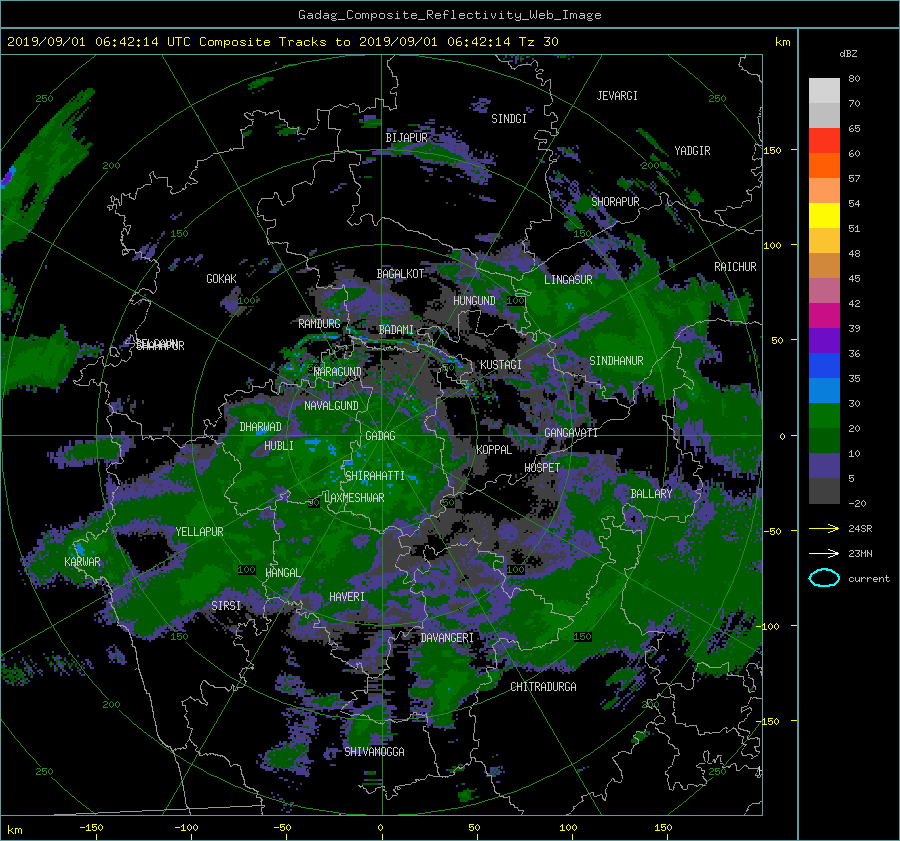The height and width of the screenshot is (841, 900).
Task: Click the SHORAPUR city label
Action: (615, 202)
